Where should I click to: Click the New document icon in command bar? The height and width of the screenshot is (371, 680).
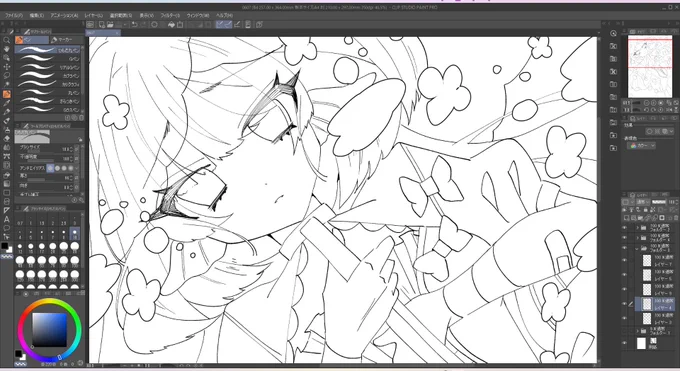click(x=101, y=25)
